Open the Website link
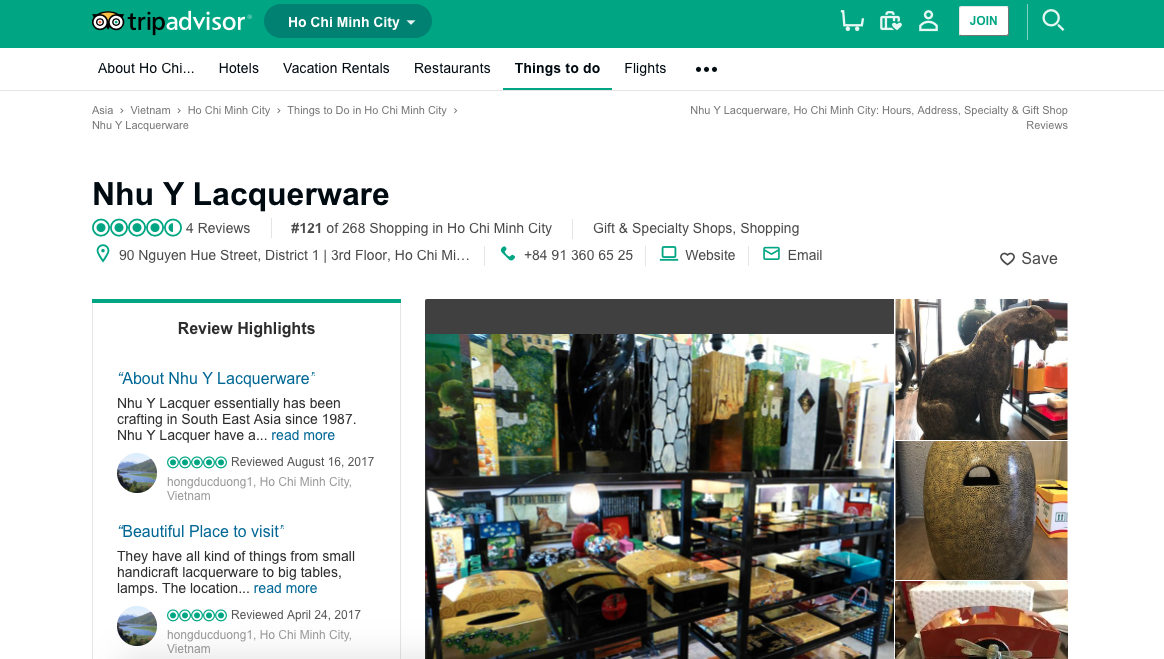Screen dimensions: 1164x659 coord(710,255)
